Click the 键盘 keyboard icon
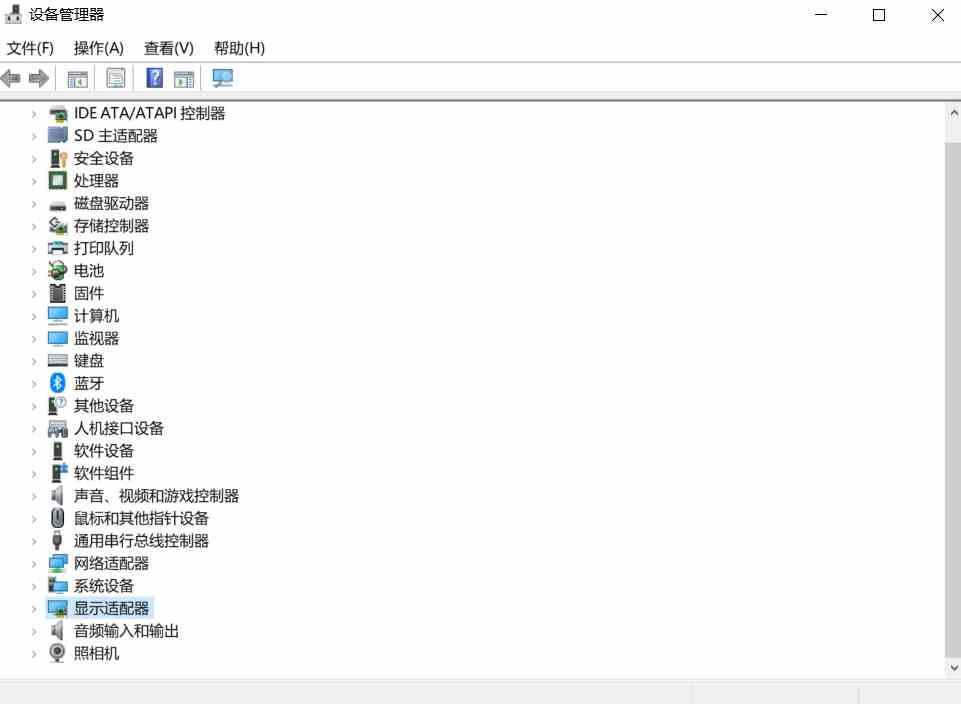This screenshot has width=961, height=704. point(58,360)
